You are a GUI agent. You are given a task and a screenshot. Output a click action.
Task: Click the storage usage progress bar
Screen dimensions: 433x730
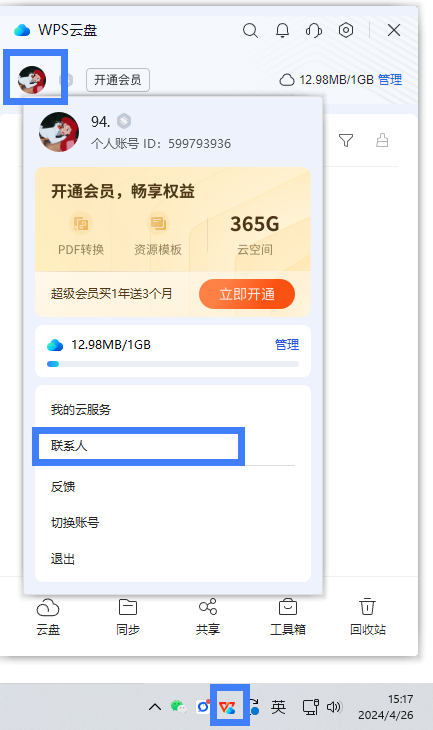click(173, 364)
